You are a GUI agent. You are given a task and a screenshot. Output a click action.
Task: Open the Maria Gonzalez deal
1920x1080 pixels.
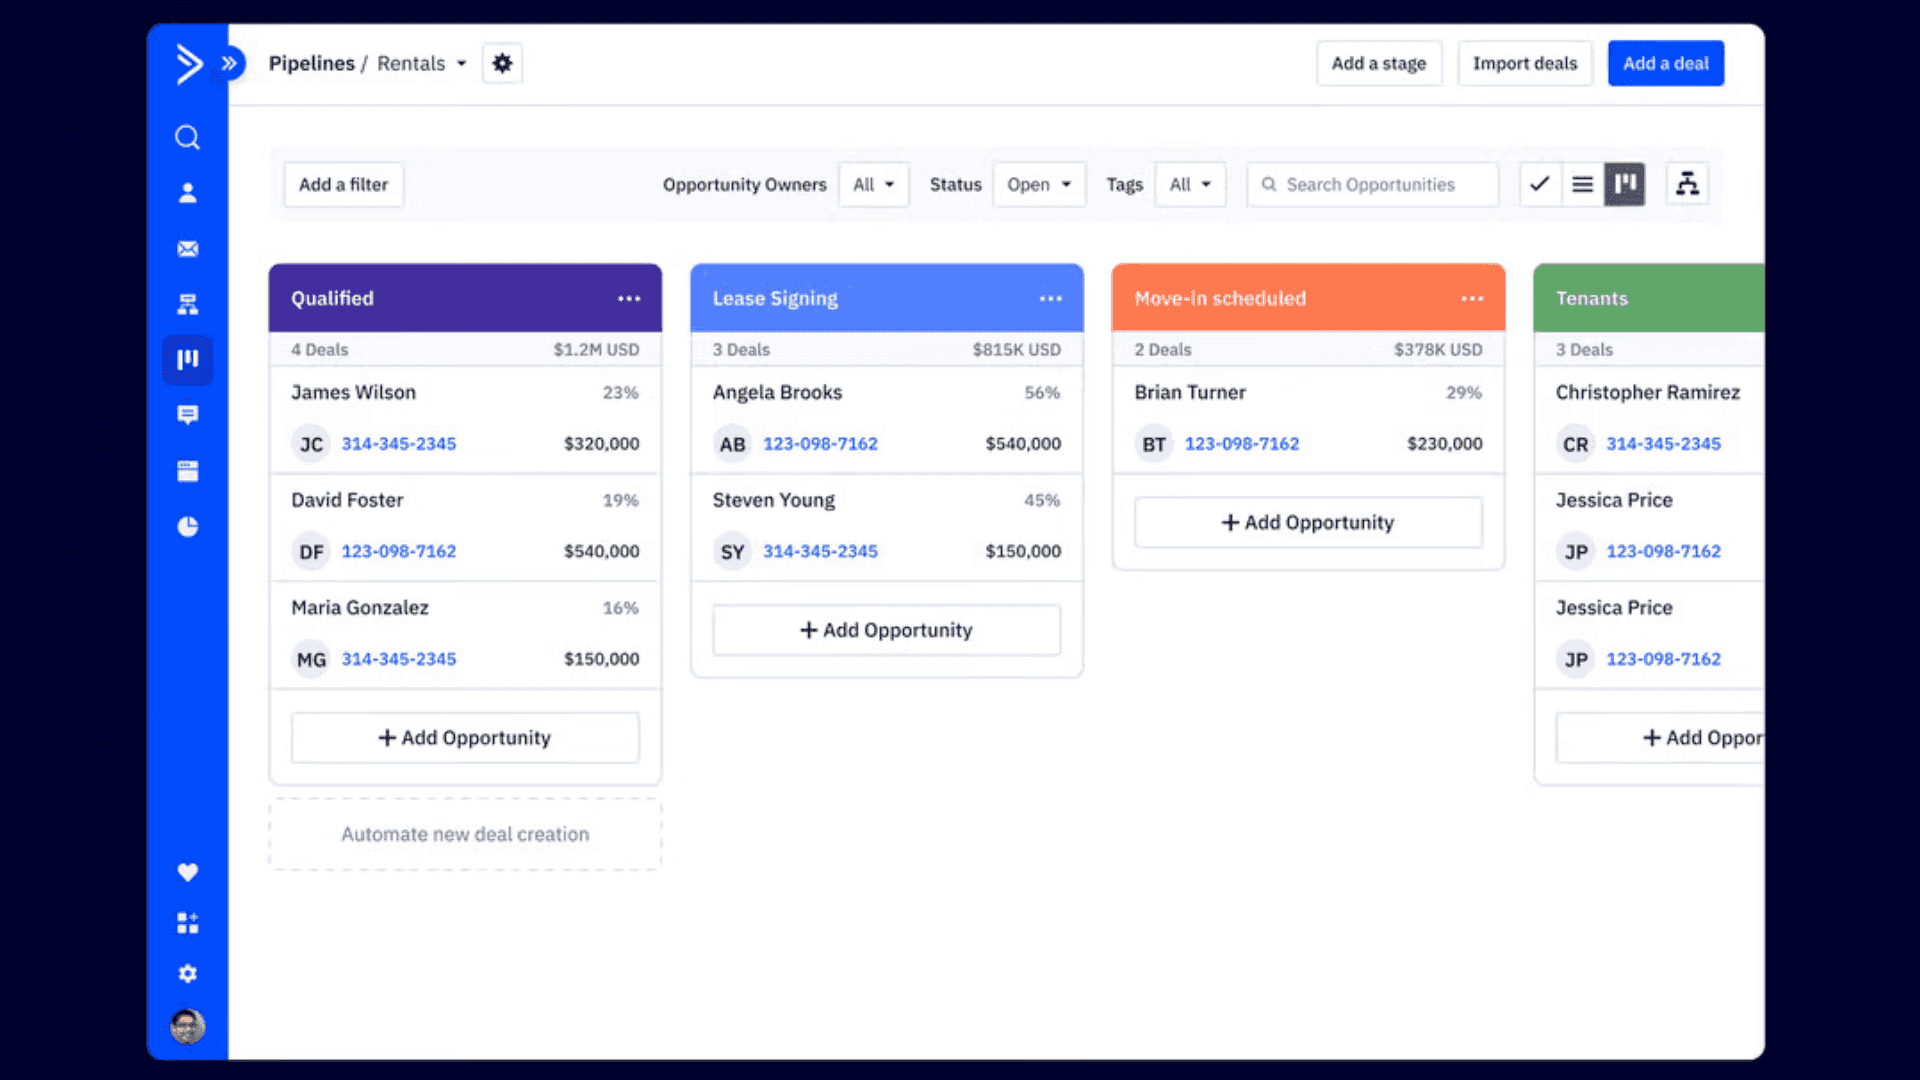coord(465,635)
